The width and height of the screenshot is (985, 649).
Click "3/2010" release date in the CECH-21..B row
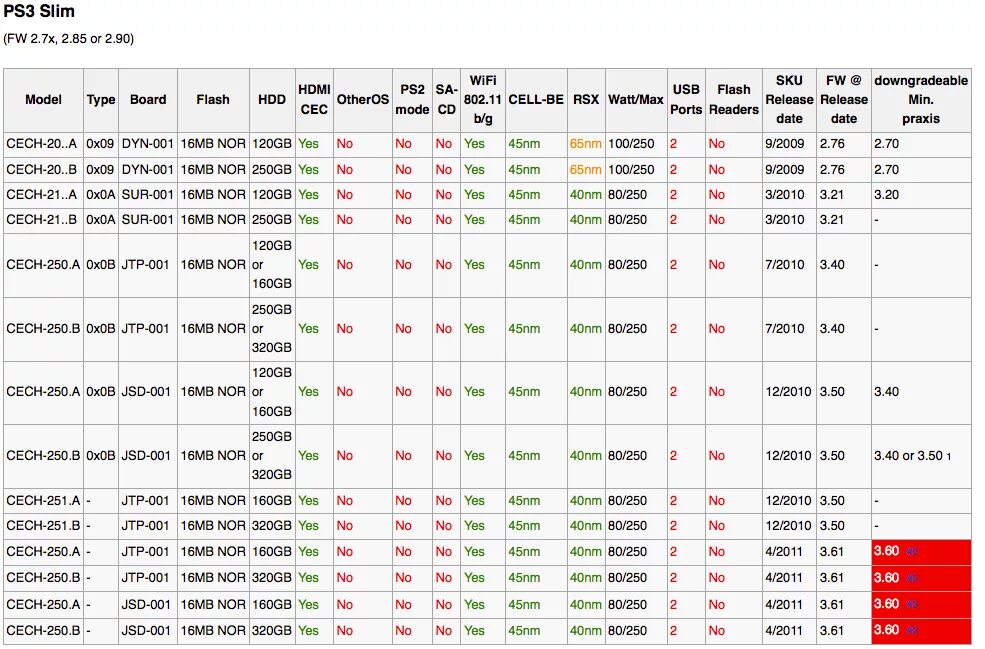coord(785,220)
